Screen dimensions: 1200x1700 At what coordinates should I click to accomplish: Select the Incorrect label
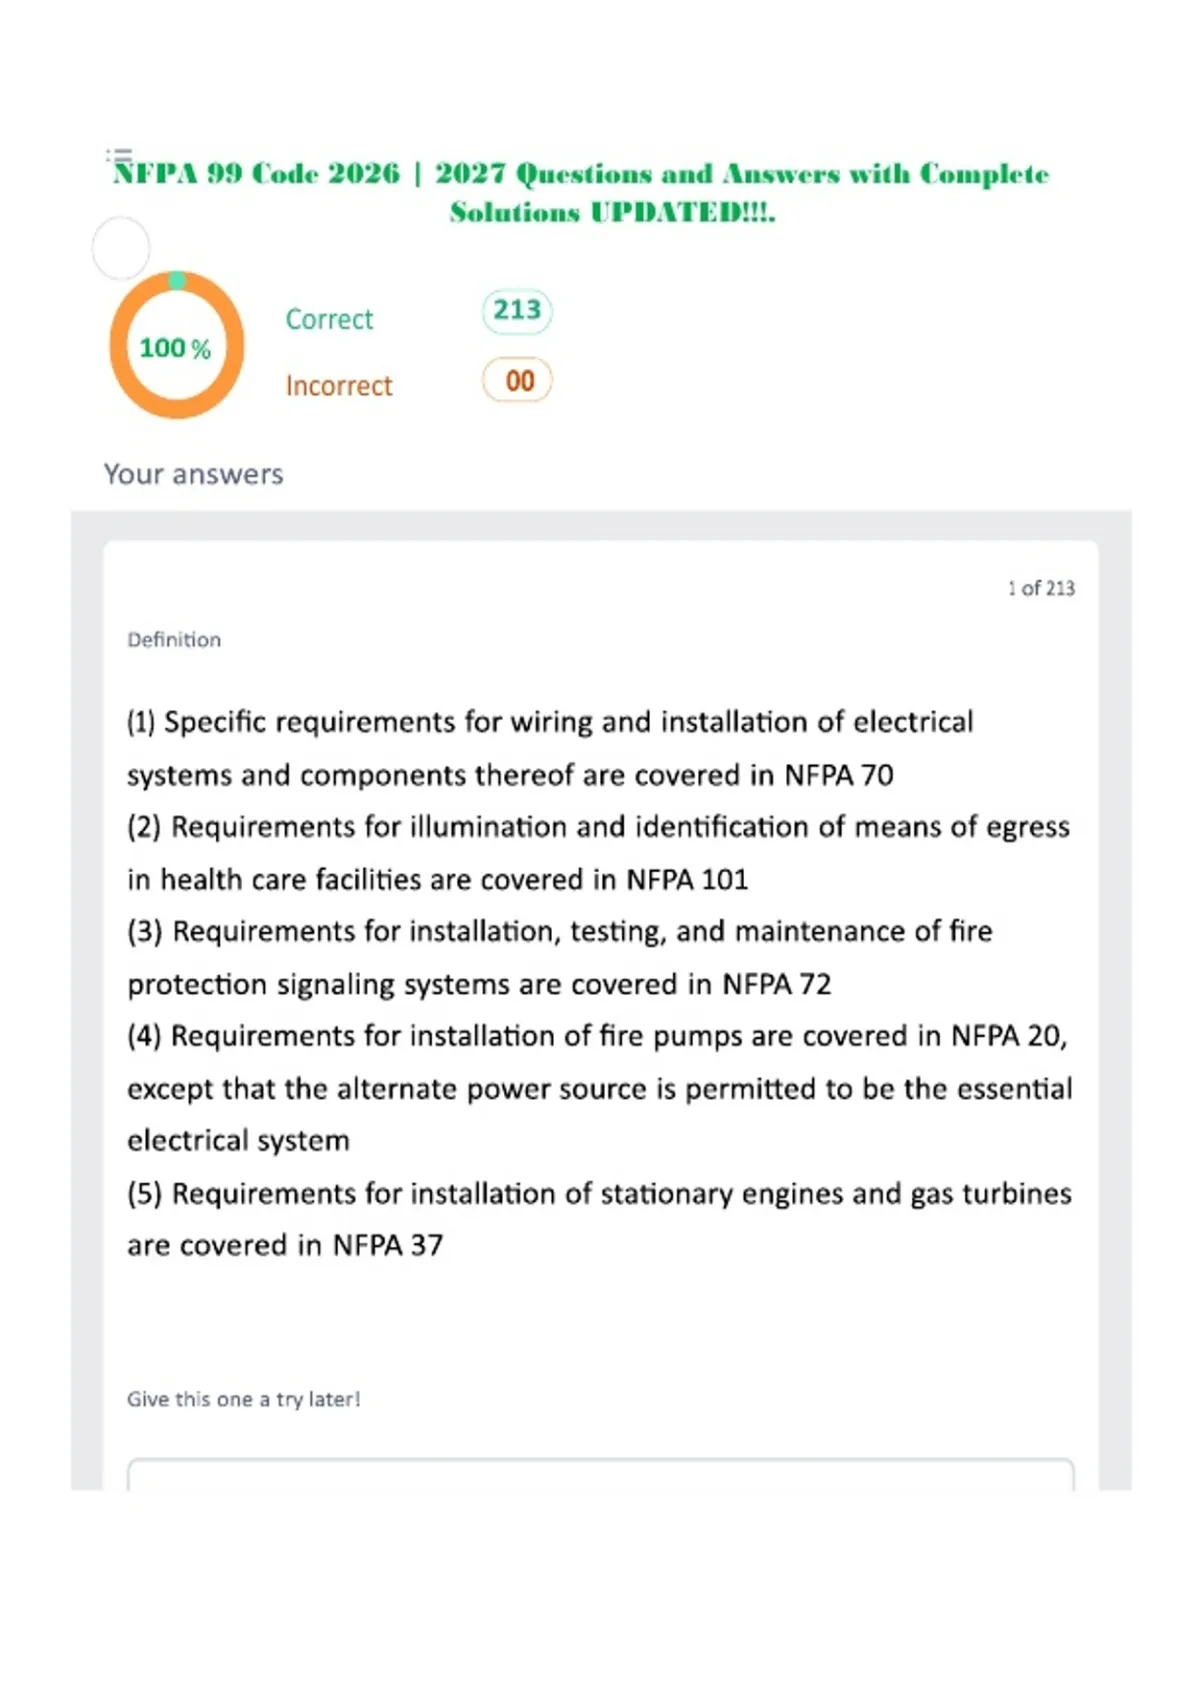coord(339,386)
